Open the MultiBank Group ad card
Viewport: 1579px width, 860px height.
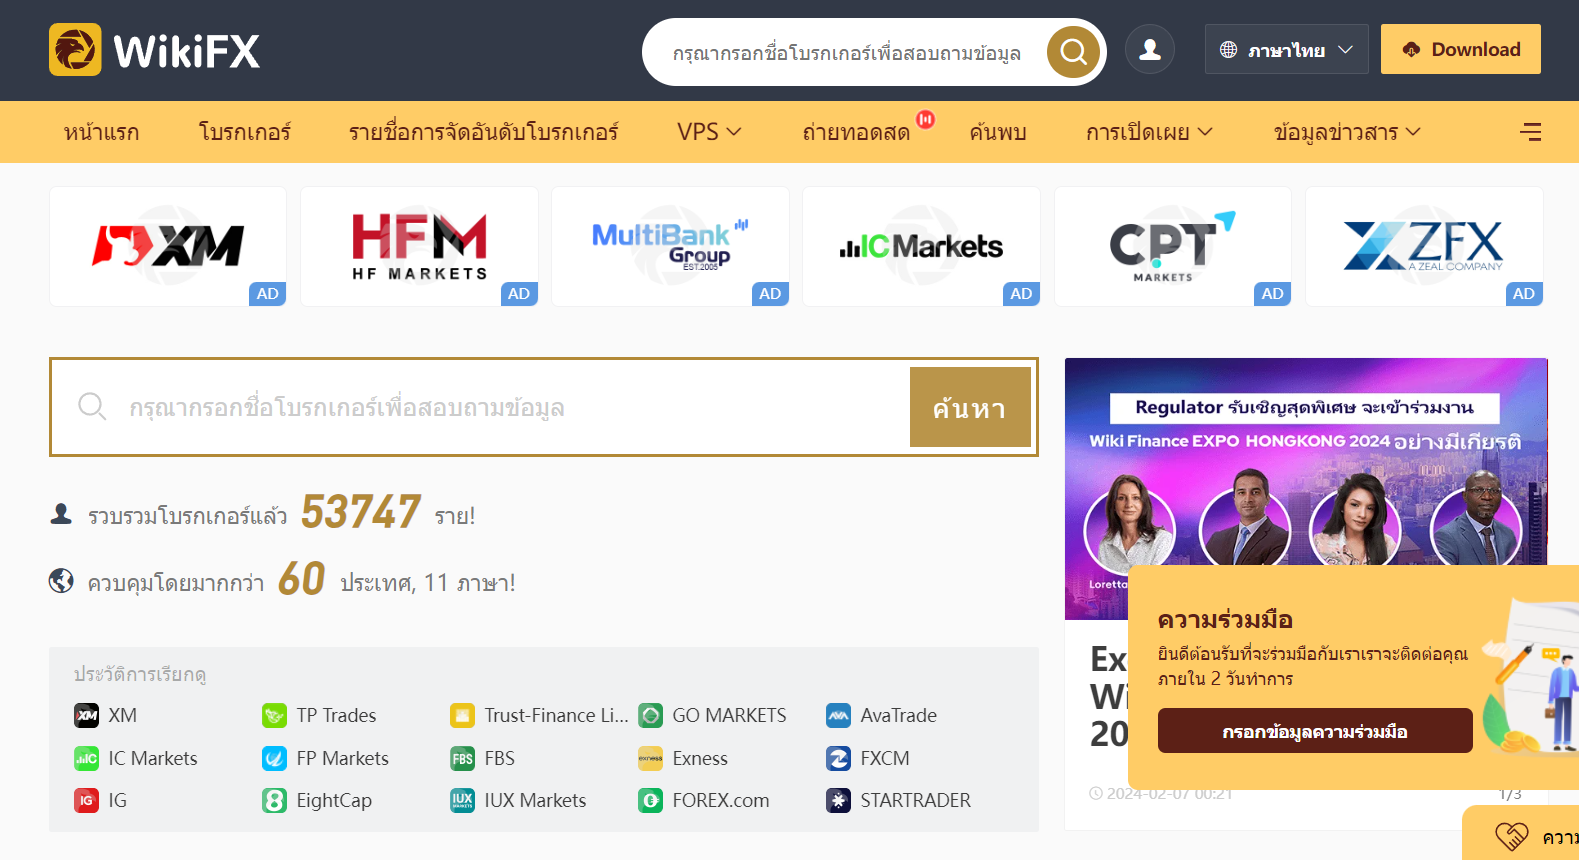(670, 246)
